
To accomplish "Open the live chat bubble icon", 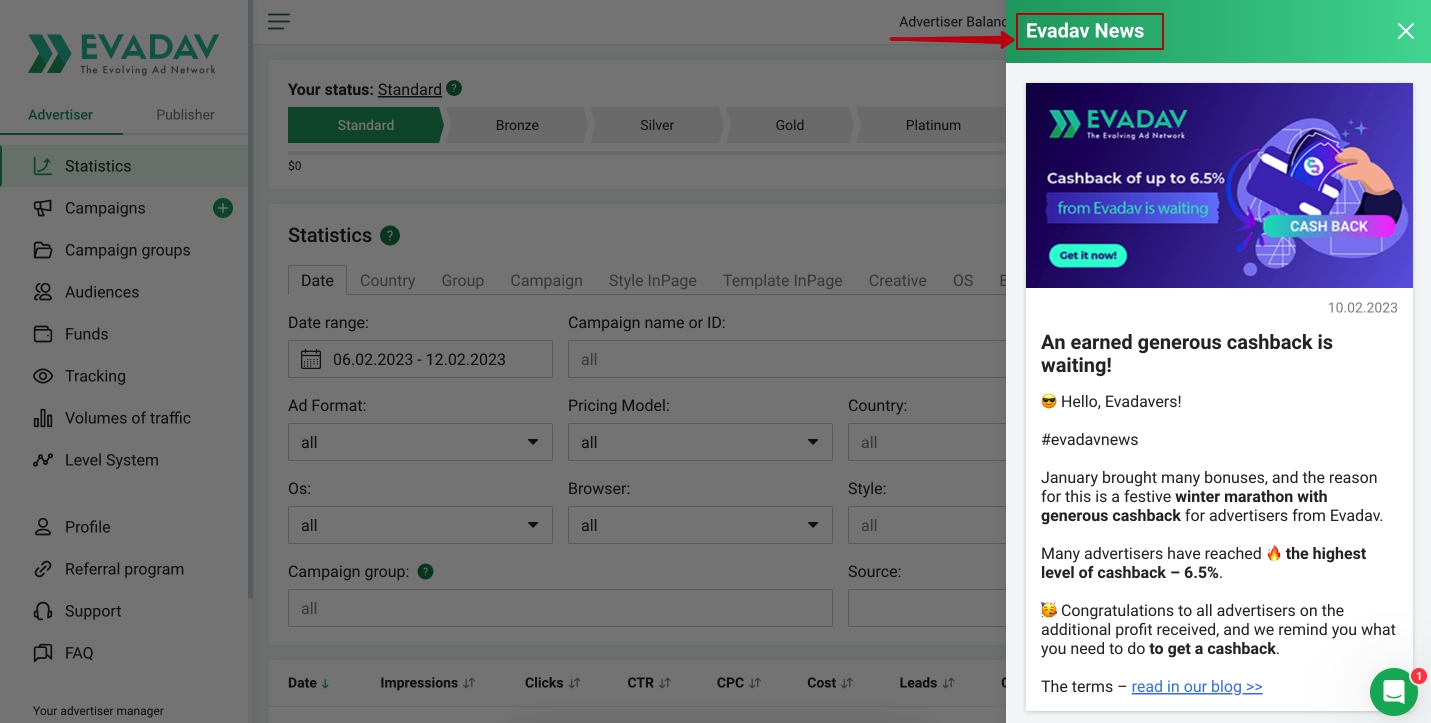I will pos(1394,692).
